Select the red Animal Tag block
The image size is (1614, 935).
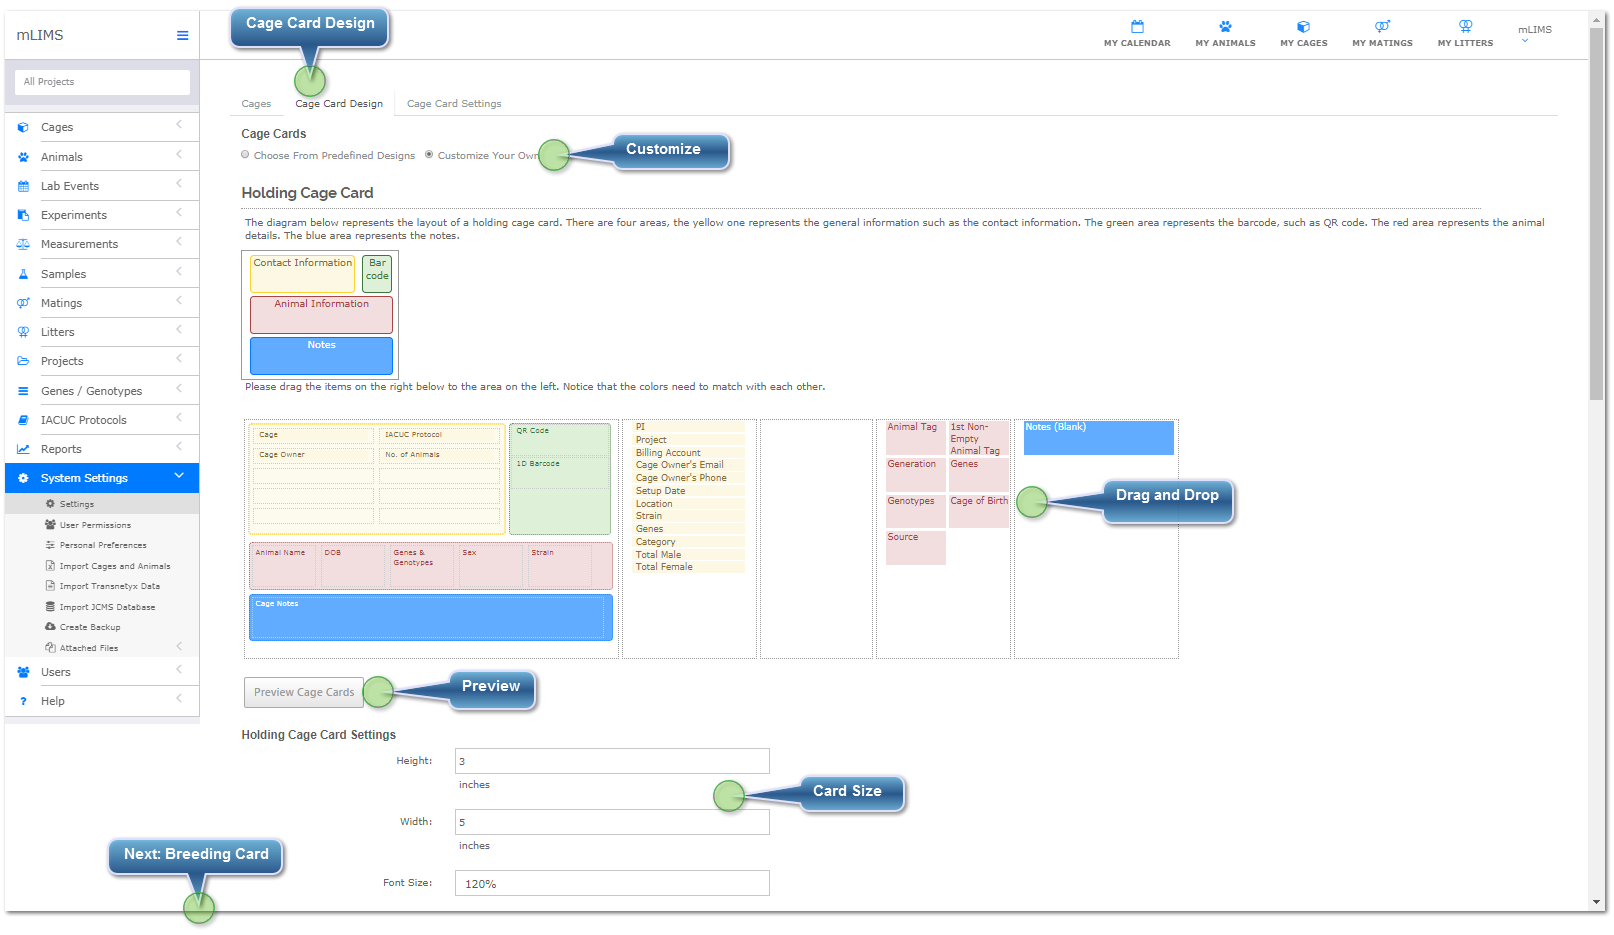(x=915, y=438)
